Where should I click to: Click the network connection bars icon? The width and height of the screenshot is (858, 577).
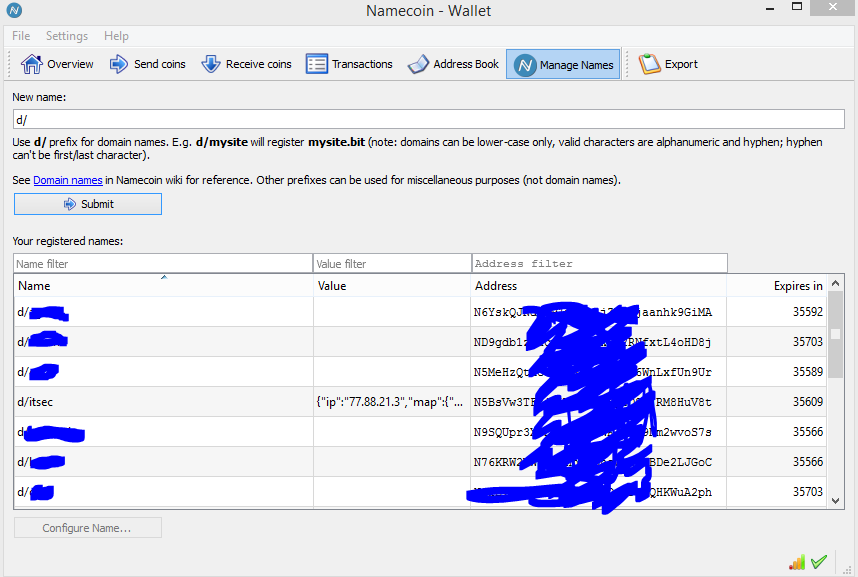797,562
